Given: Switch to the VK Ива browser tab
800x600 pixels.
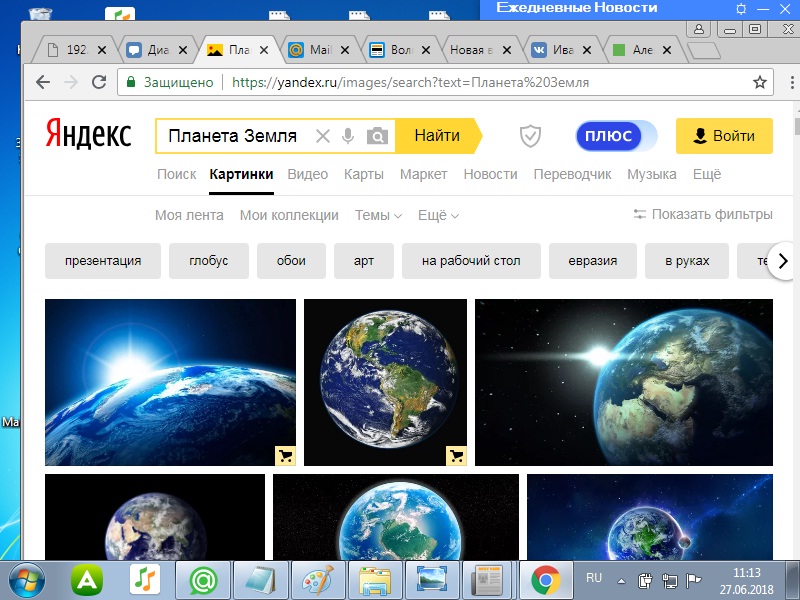Looking at the screenshot, I should click(x=562, y=50).
